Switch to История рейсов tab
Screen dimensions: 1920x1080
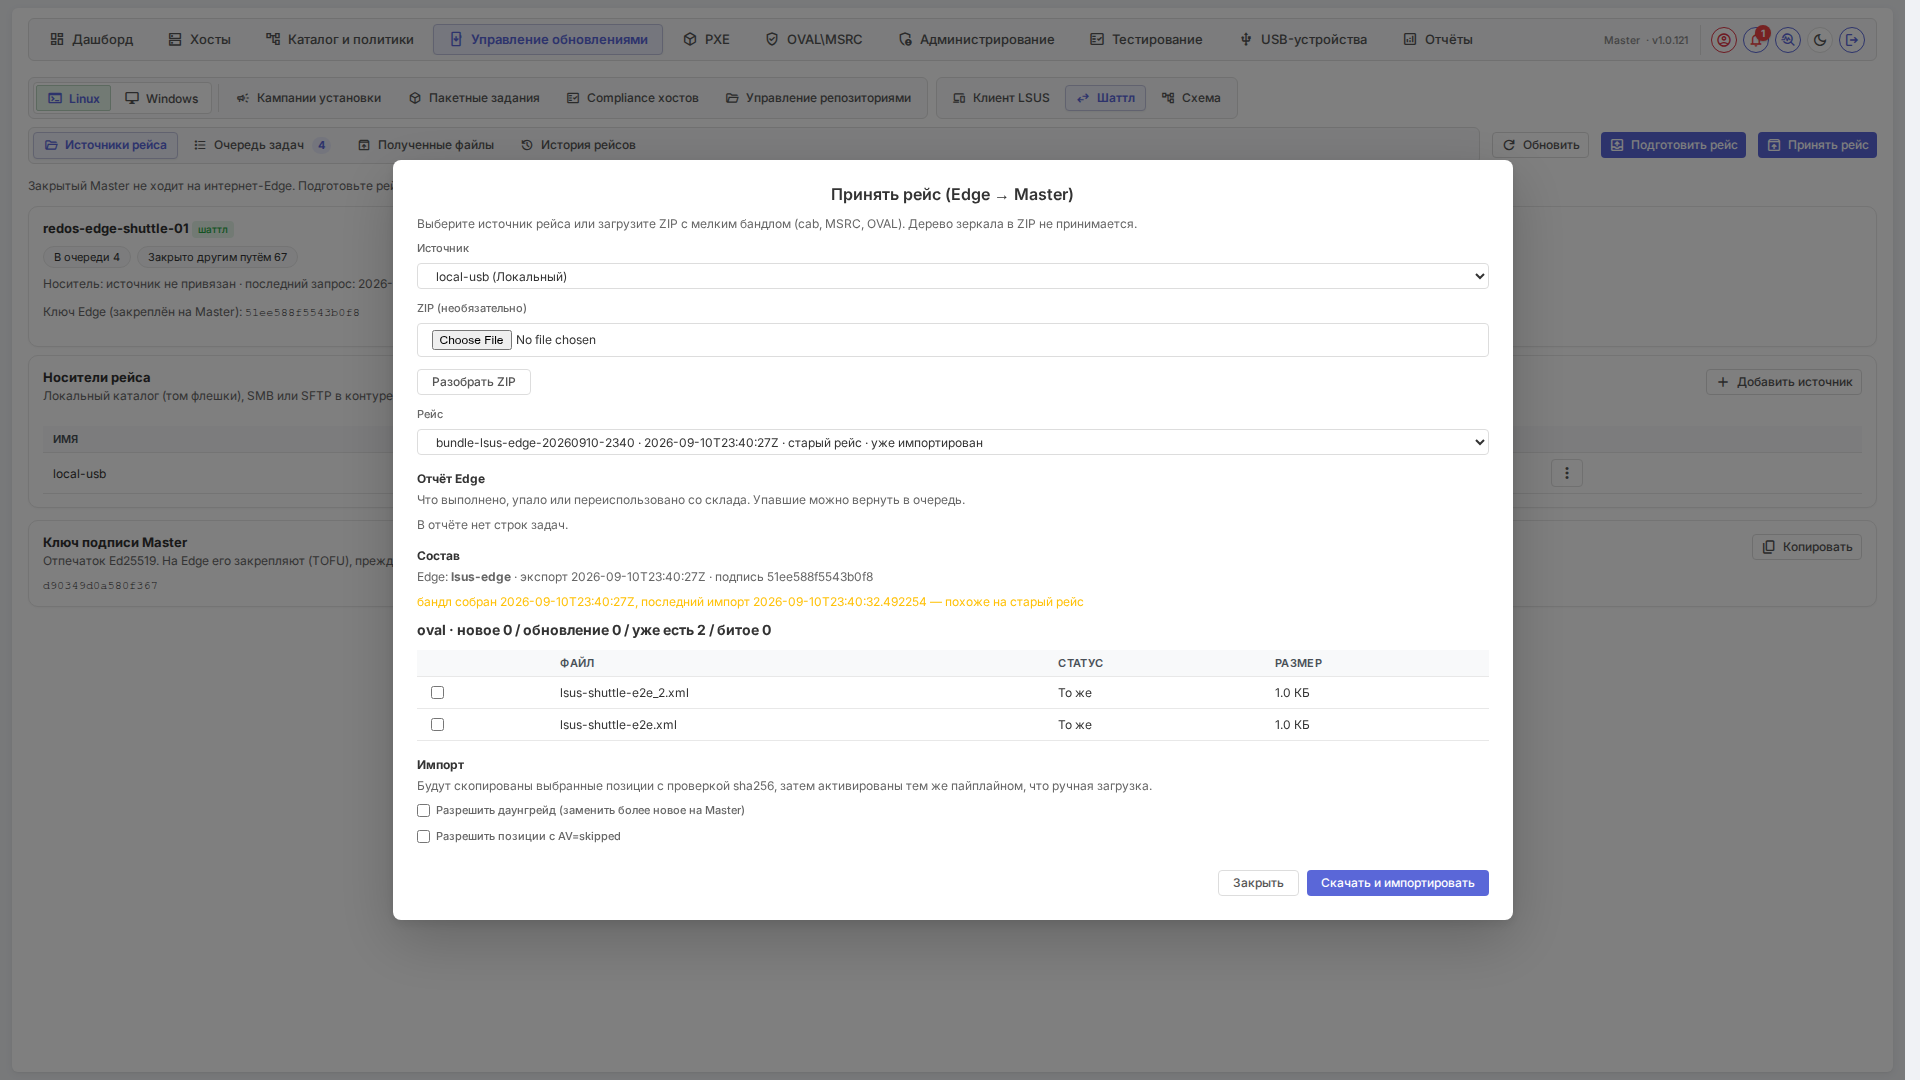point(578,145)
